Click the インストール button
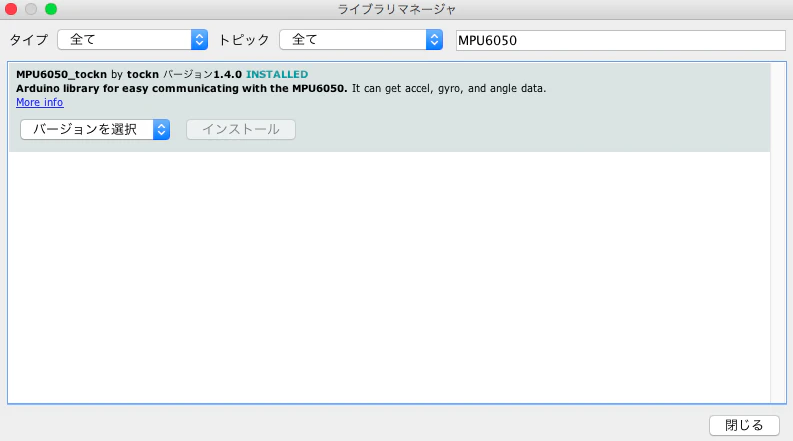The height and width of the screenshot is (441, 793). click(x=241, y=129)
